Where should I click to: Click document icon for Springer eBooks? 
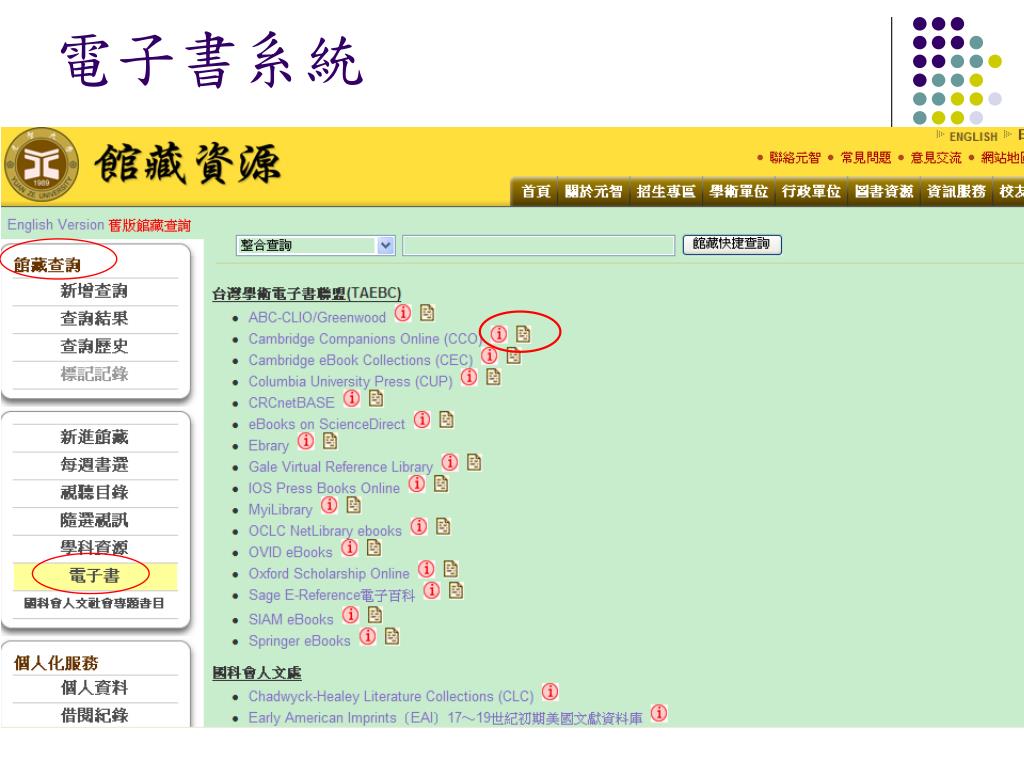coord(392,637)
